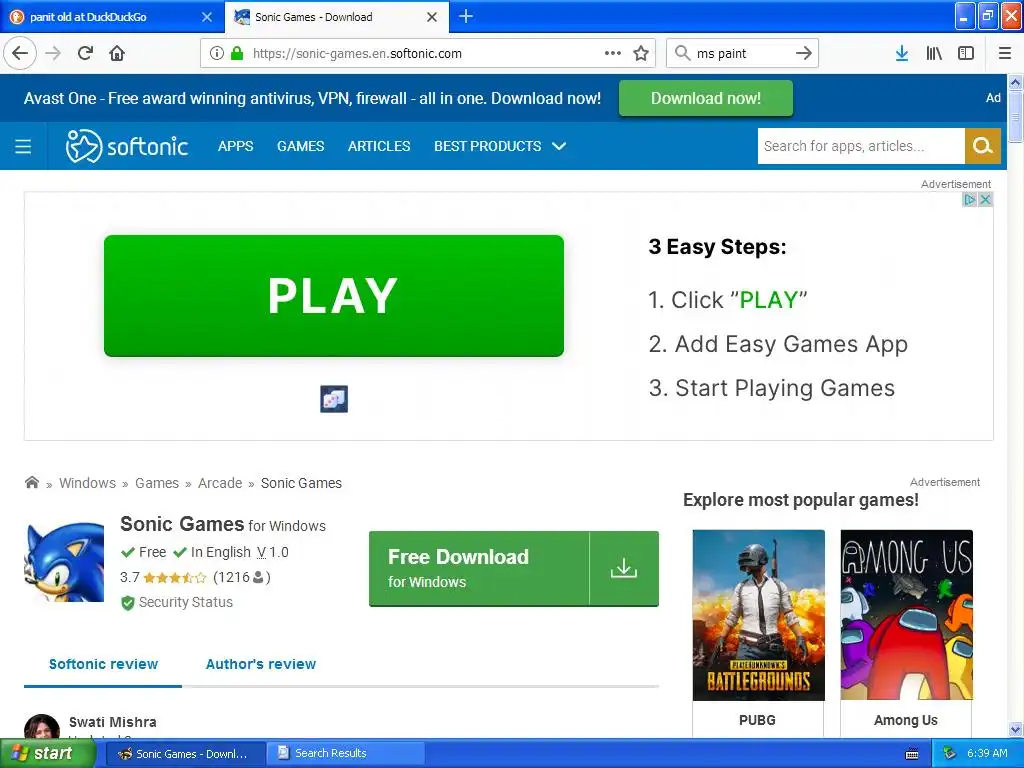1024x768 pixels.
Task: Click the Softonic search input field
Action: [x=861, y=146]
